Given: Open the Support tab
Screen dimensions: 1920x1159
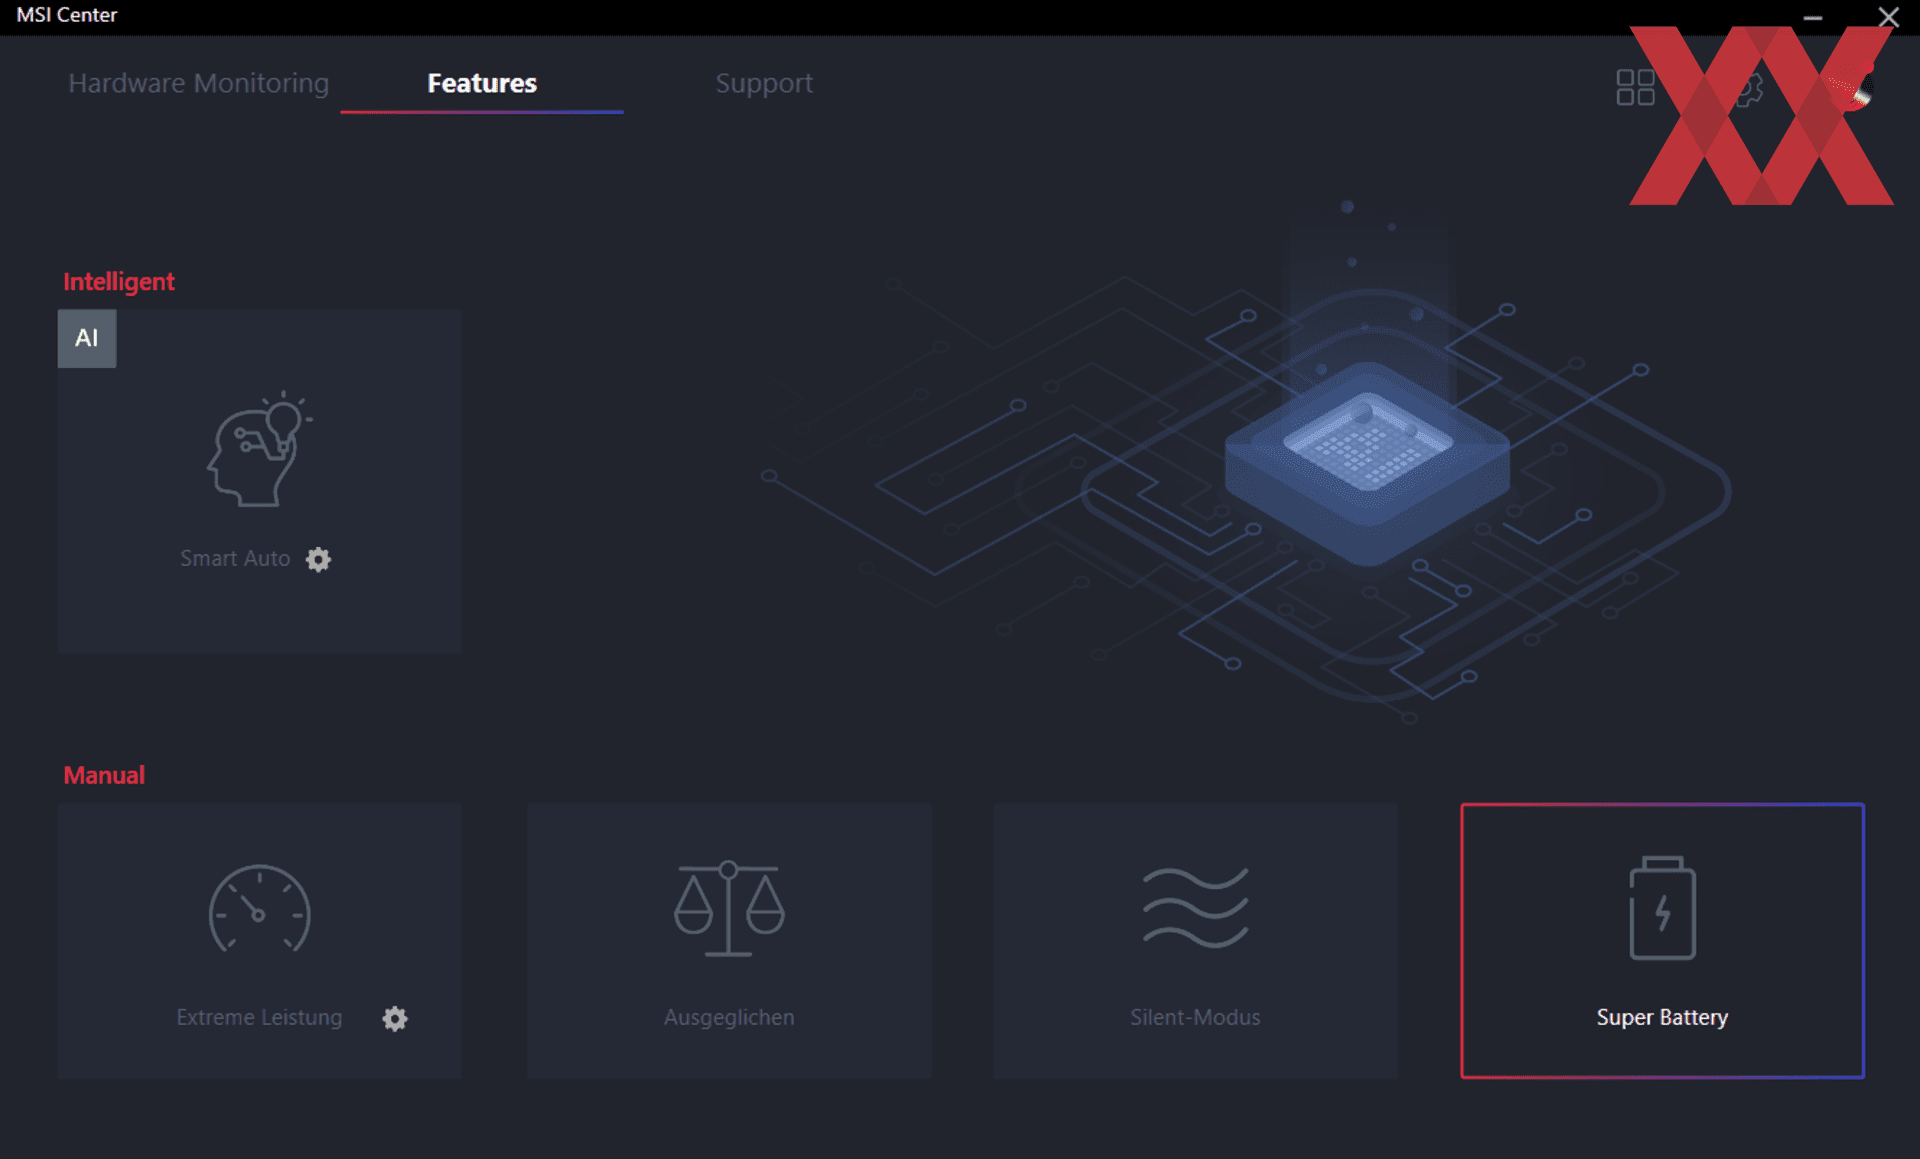Looking at the screenshot, I should tap(764, 83).
